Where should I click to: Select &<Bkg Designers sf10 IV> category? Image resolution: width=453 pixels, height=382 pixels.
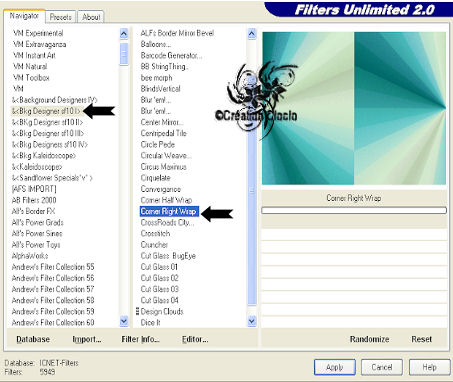click(x=50, y=145)
